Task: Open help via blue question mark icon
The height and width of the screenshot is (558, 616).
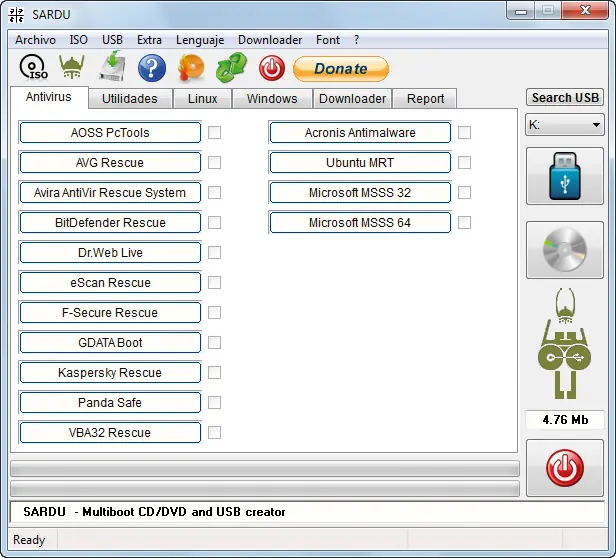Action: 152,68
